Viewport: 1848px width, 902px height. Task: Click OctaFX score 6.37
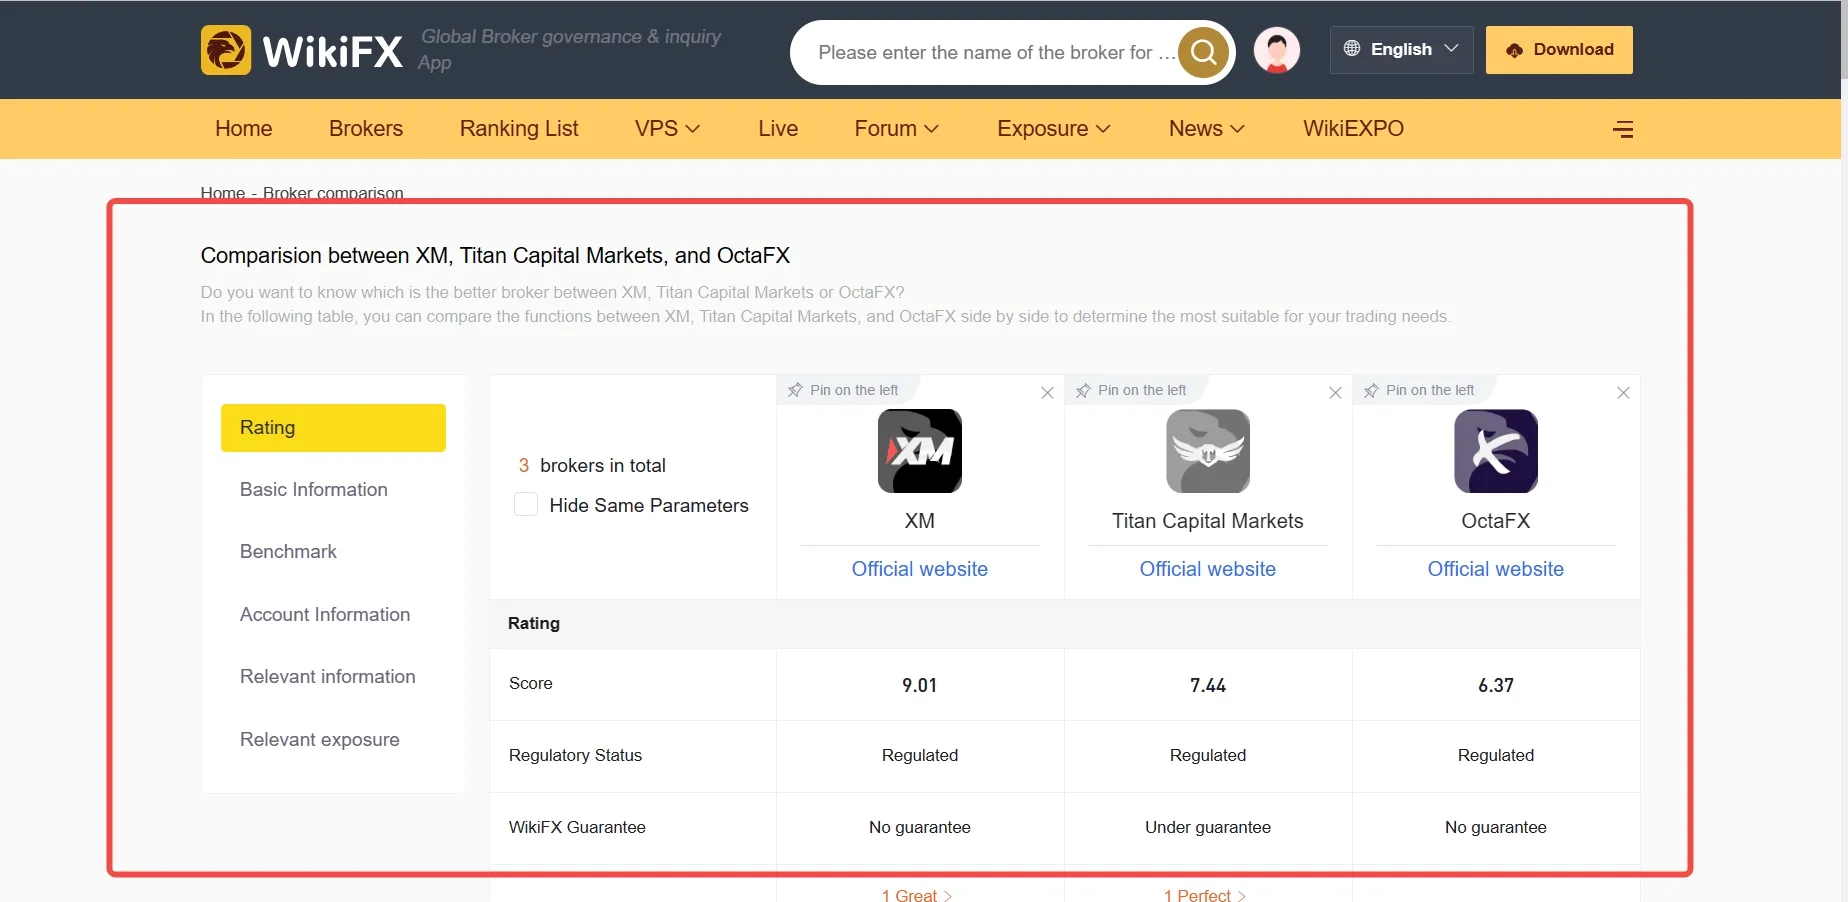point(1496,685)
